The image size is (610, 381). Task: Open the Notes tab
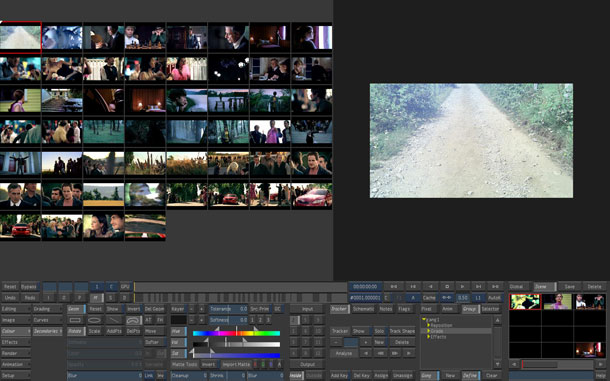click(386, 309)
